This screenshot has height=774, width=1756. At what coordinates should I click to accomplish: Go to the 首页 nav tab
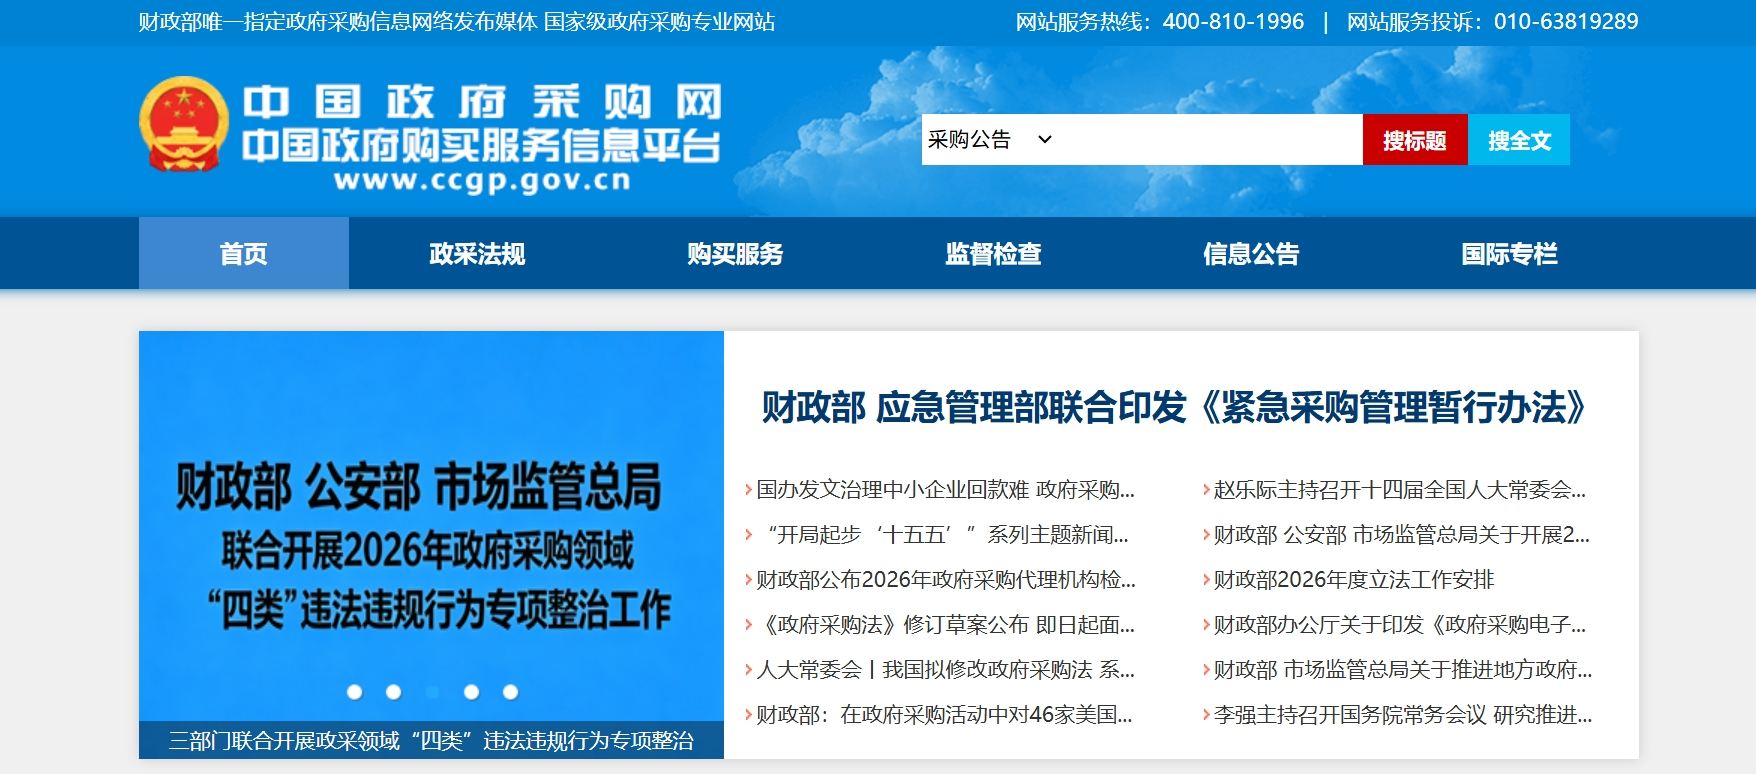(x=244, y=253)
